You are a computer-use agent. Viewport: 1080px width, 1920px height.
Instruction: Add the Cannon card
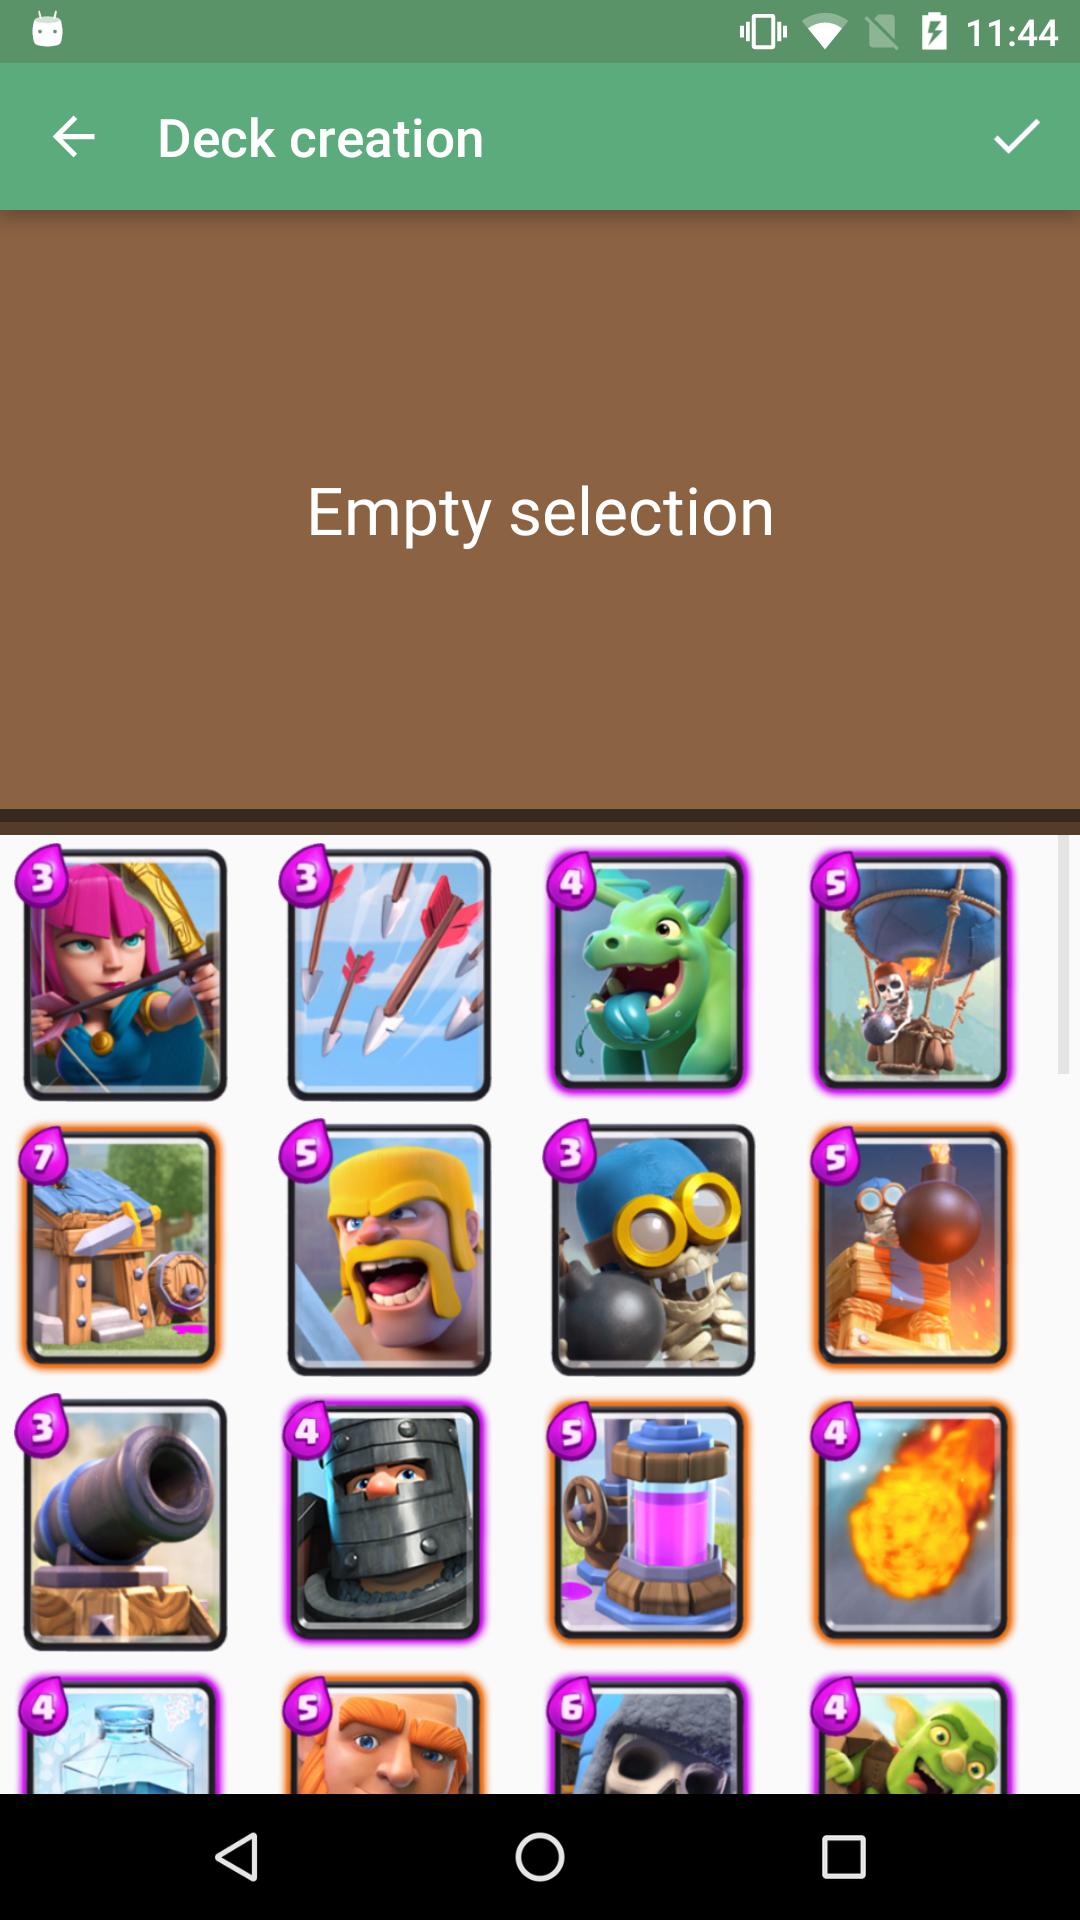(x=124, y=1523)
